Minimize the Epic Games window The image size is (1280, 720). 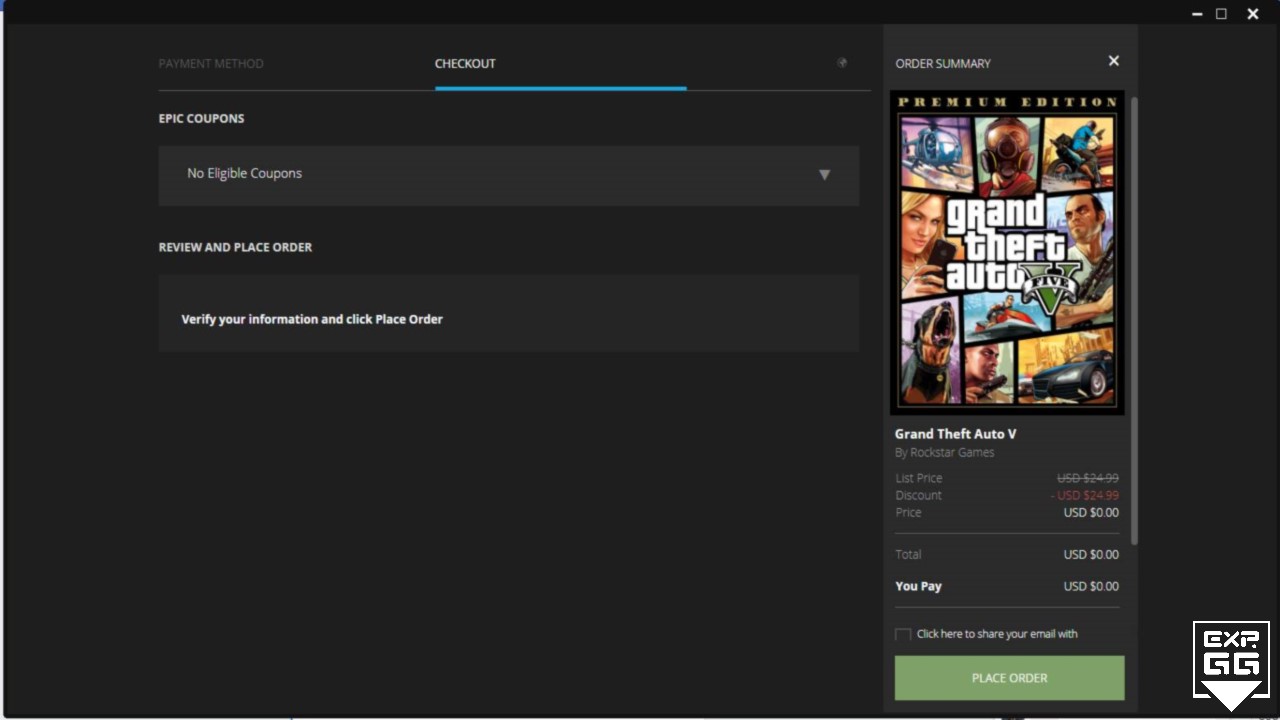tap(1197, 14)
